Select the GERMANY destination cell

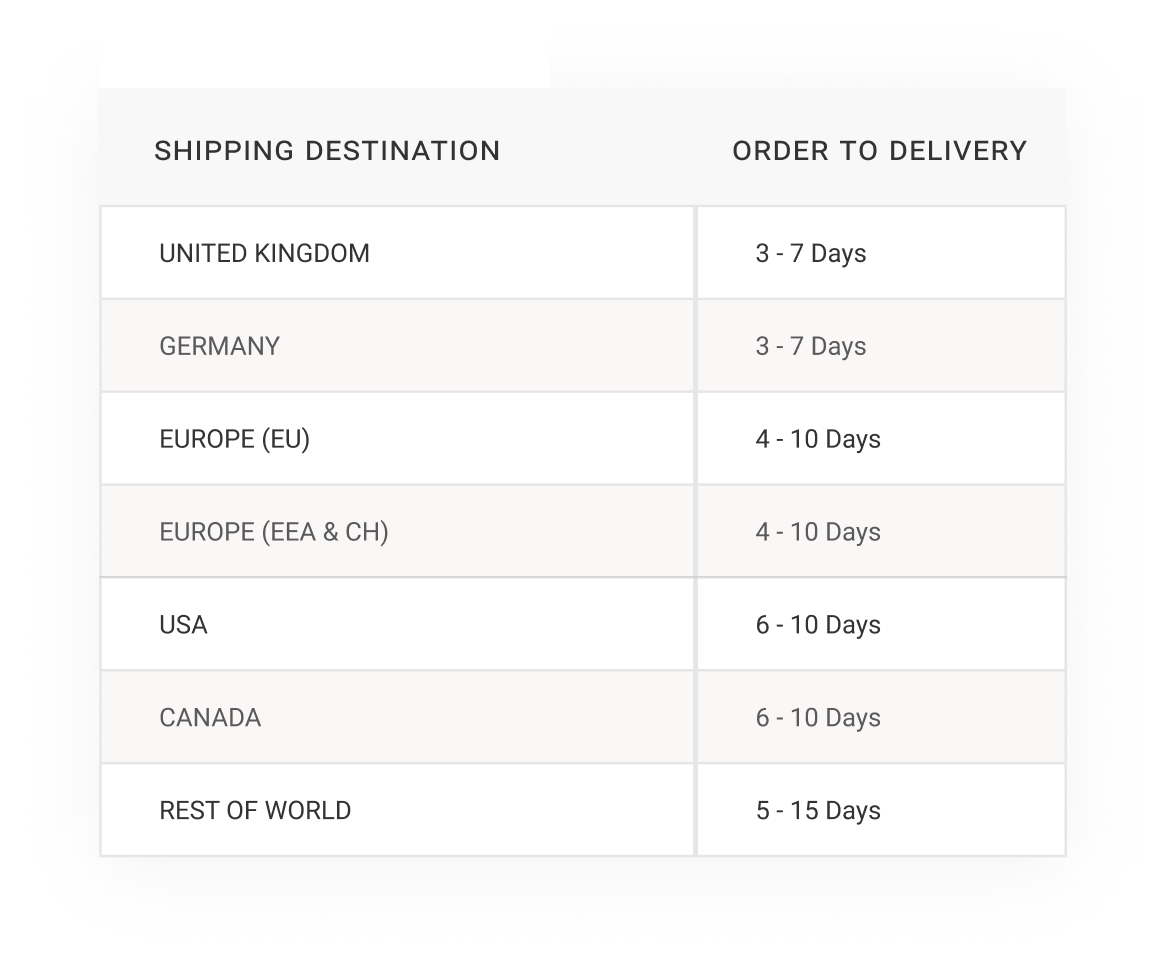tap(397, 346)
